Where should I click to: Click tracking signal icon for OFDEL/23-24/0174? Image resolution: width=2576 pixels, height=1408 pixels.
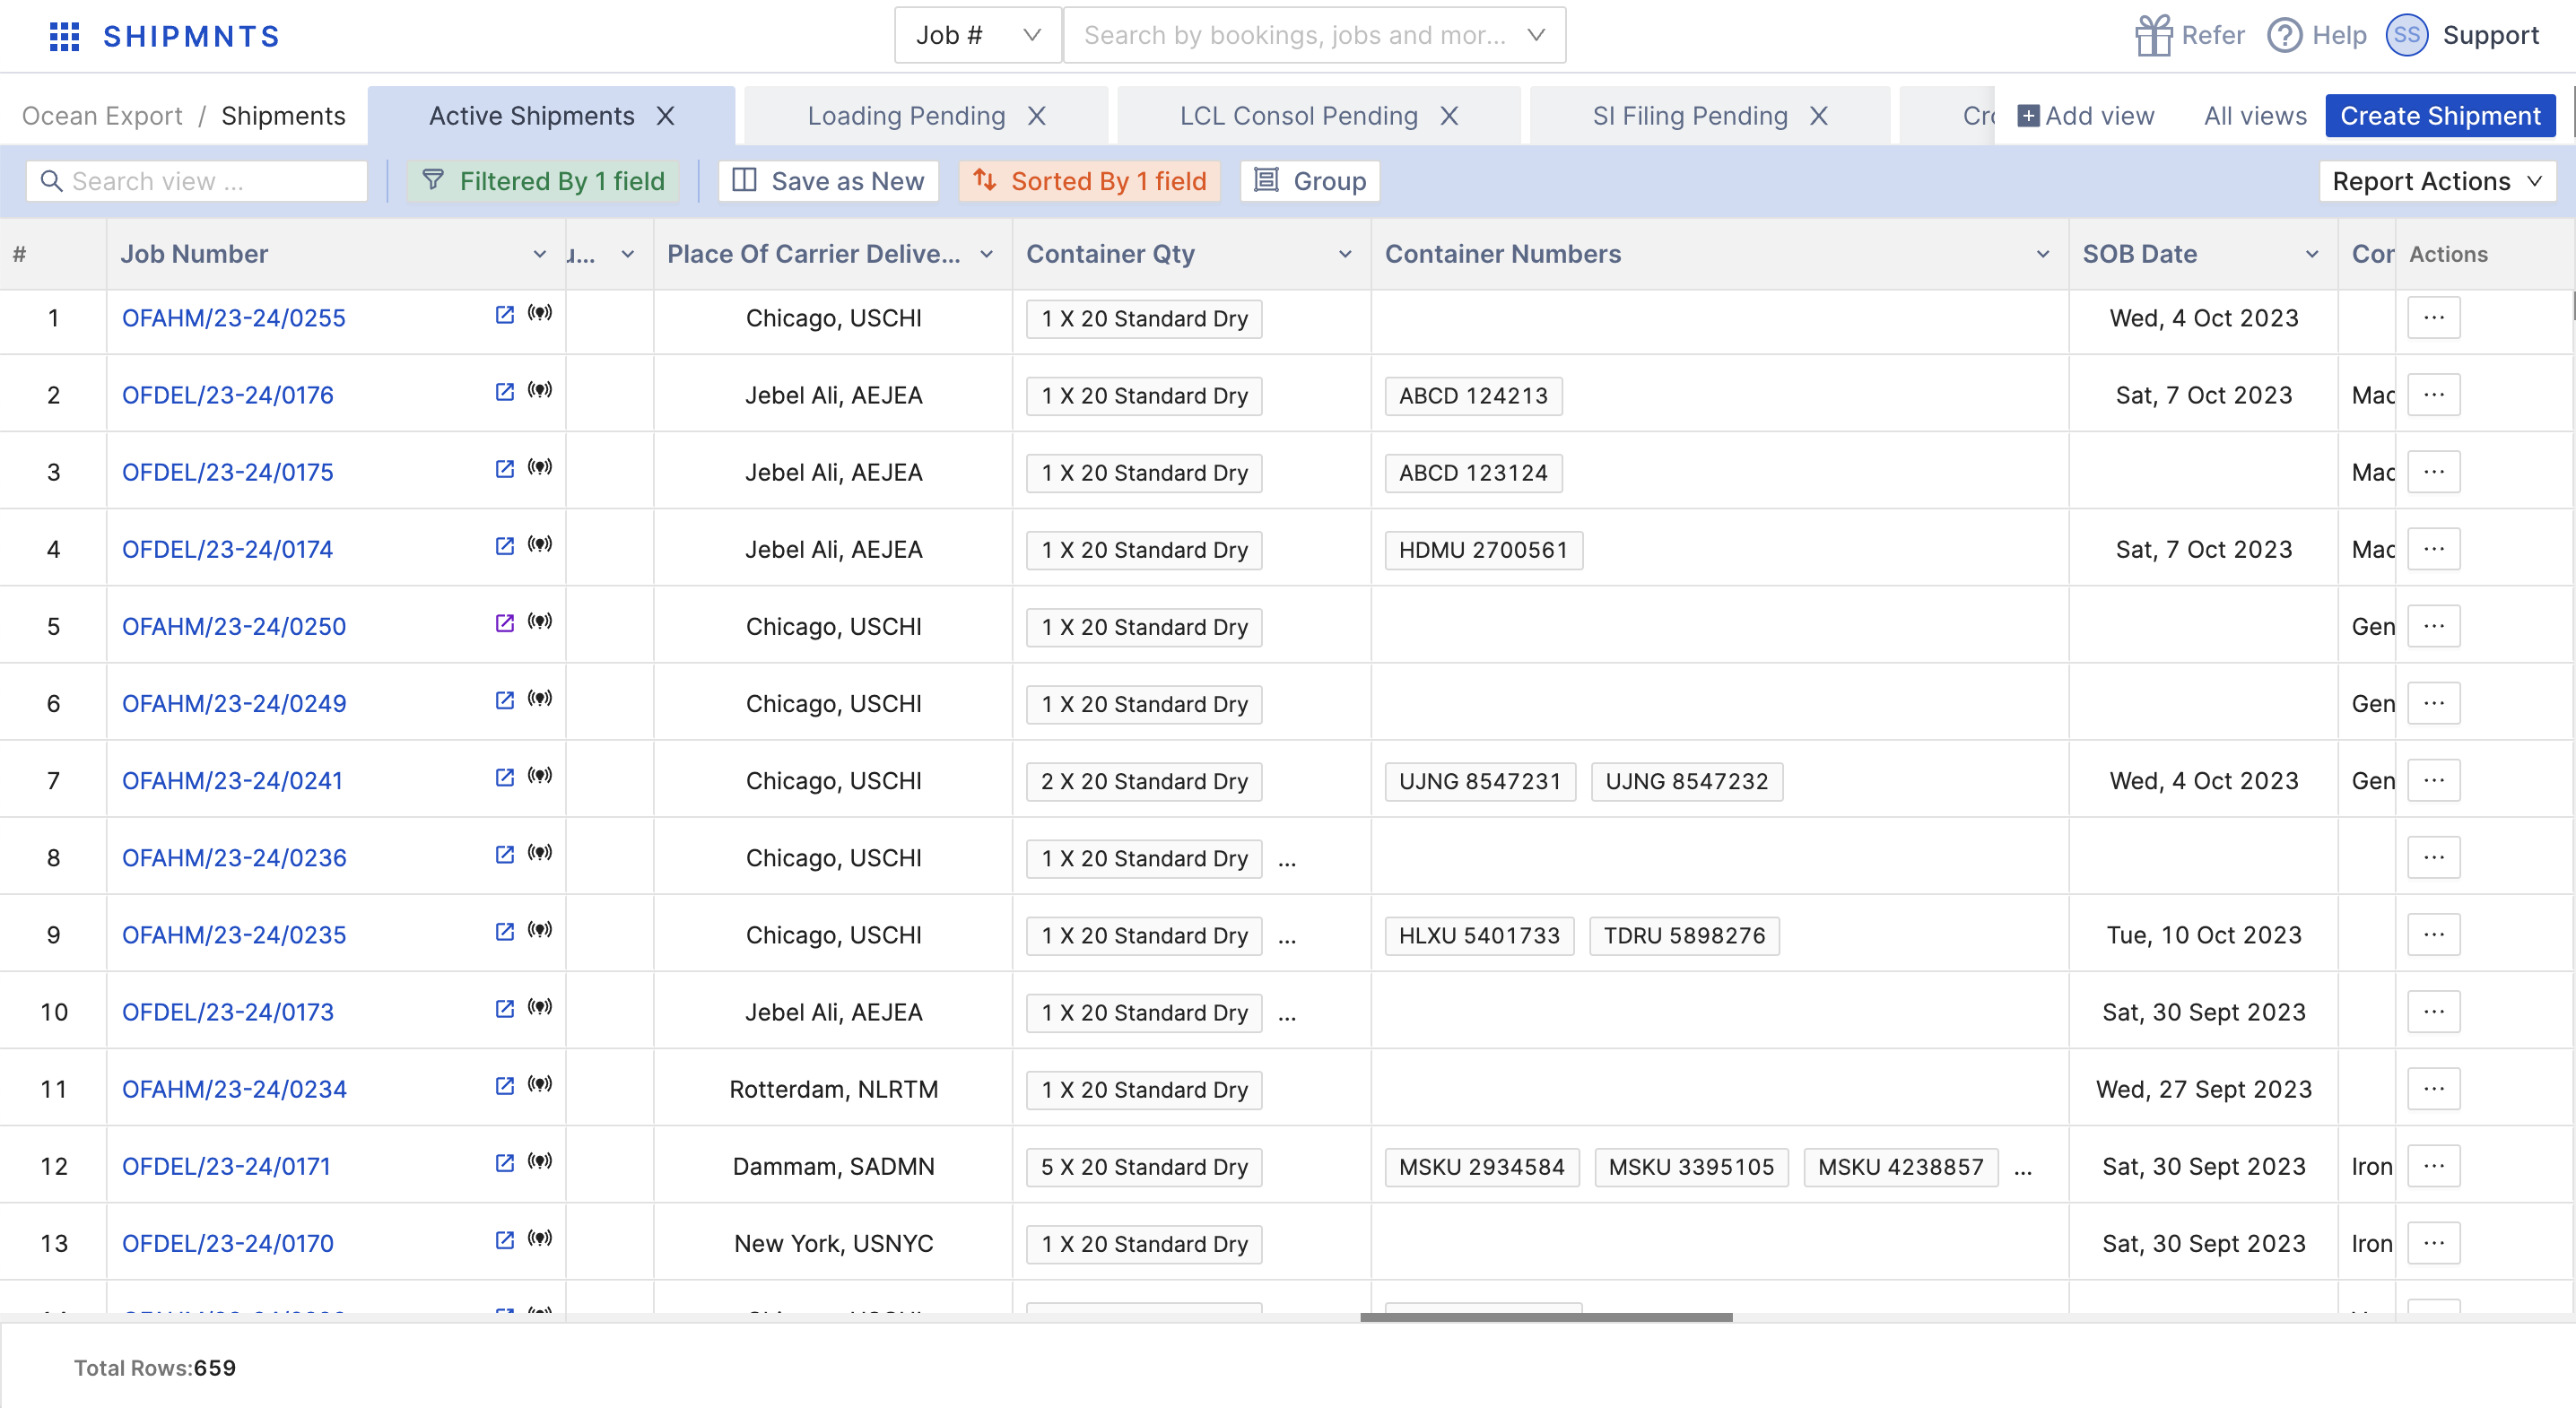point(540,544)
